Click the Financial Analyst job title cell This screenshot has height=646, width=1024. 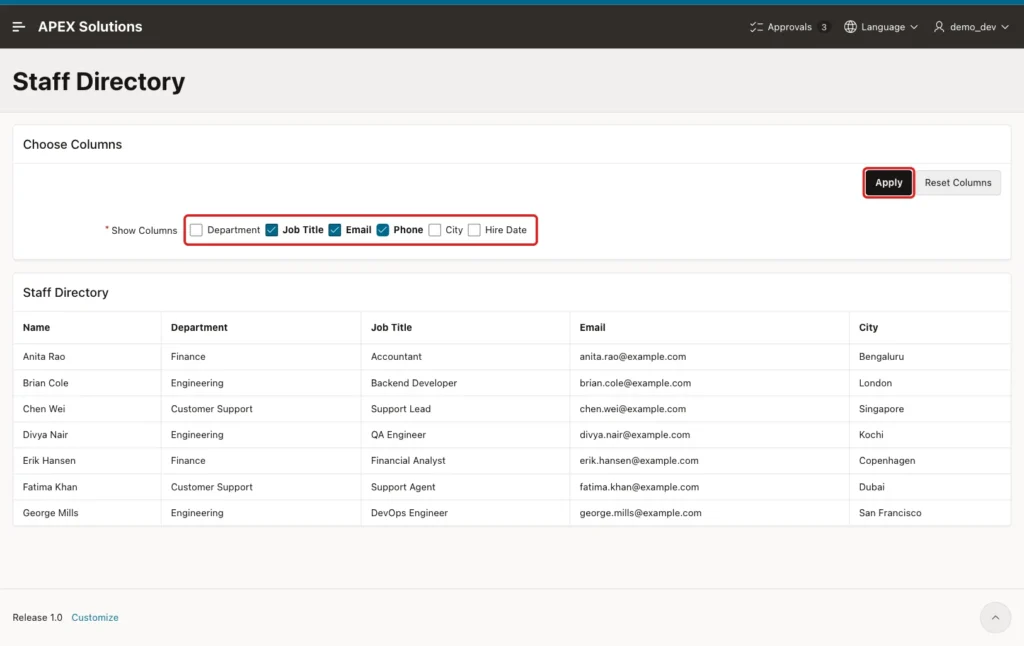click(x=465, y=460)
